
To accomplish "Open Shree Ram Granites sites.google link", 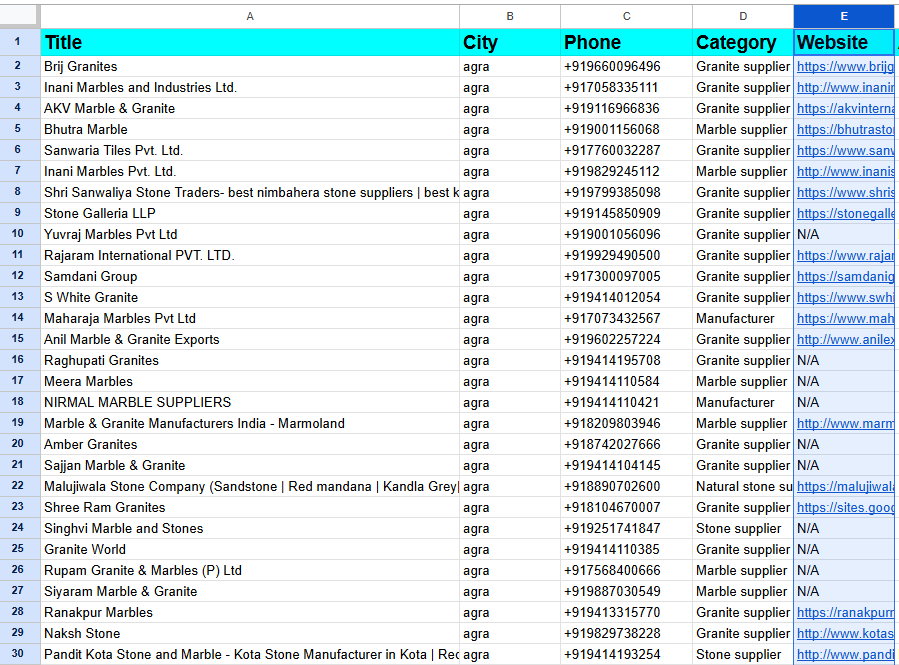I will pyautogui.click(x=845, y=507).
